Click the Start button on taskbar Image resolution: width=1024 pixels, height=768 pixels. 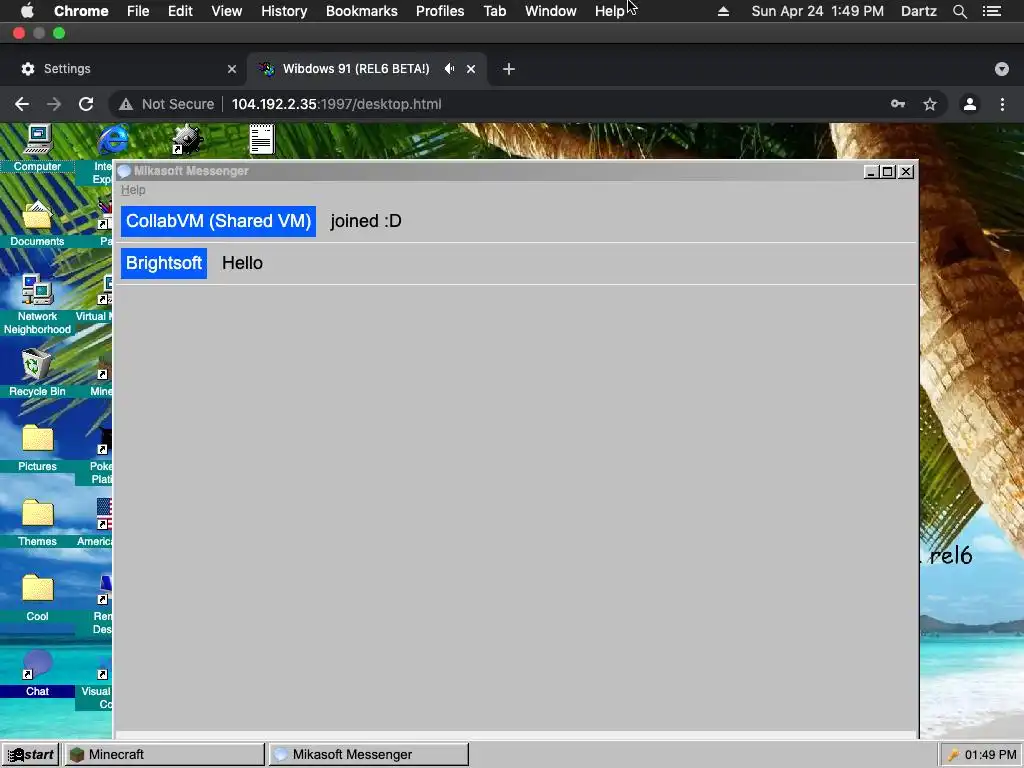[x=30, y=754]
